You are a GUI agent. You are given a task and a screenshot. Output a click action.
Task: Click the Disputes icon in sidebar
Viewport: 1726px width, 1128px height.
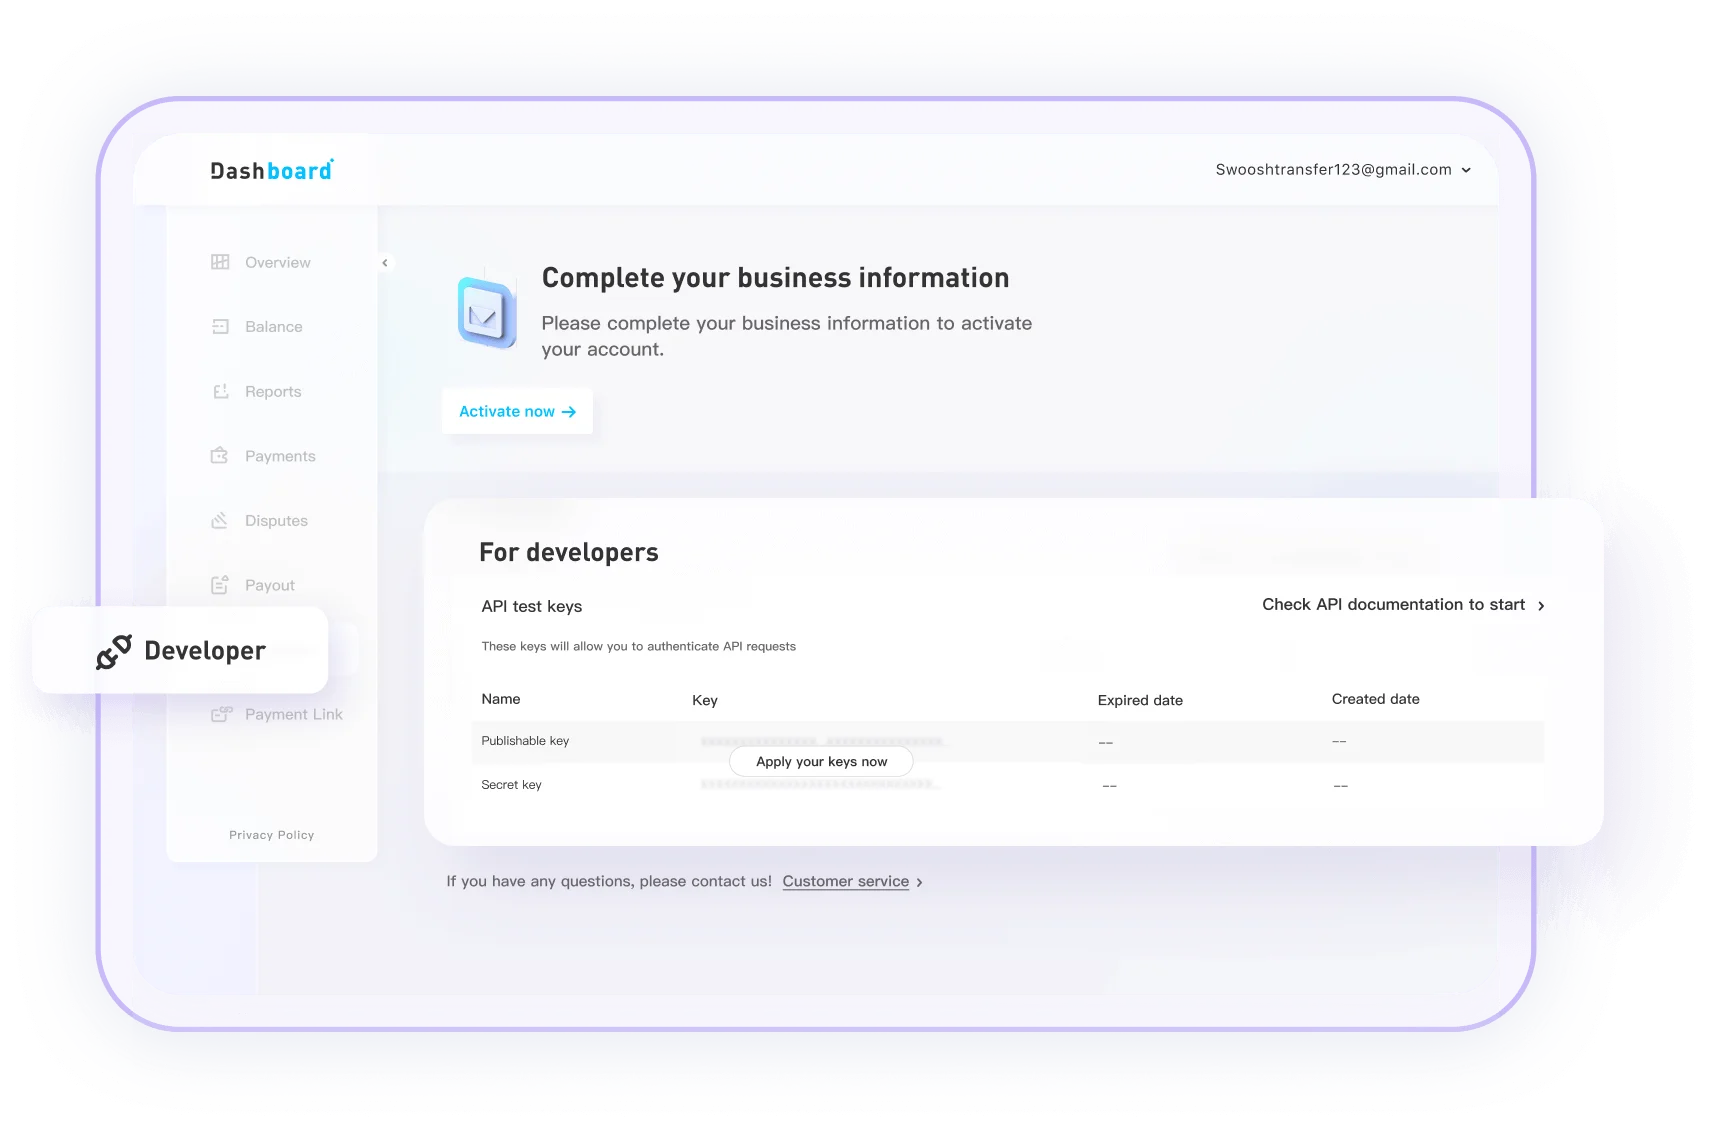[x=220, y=521]
